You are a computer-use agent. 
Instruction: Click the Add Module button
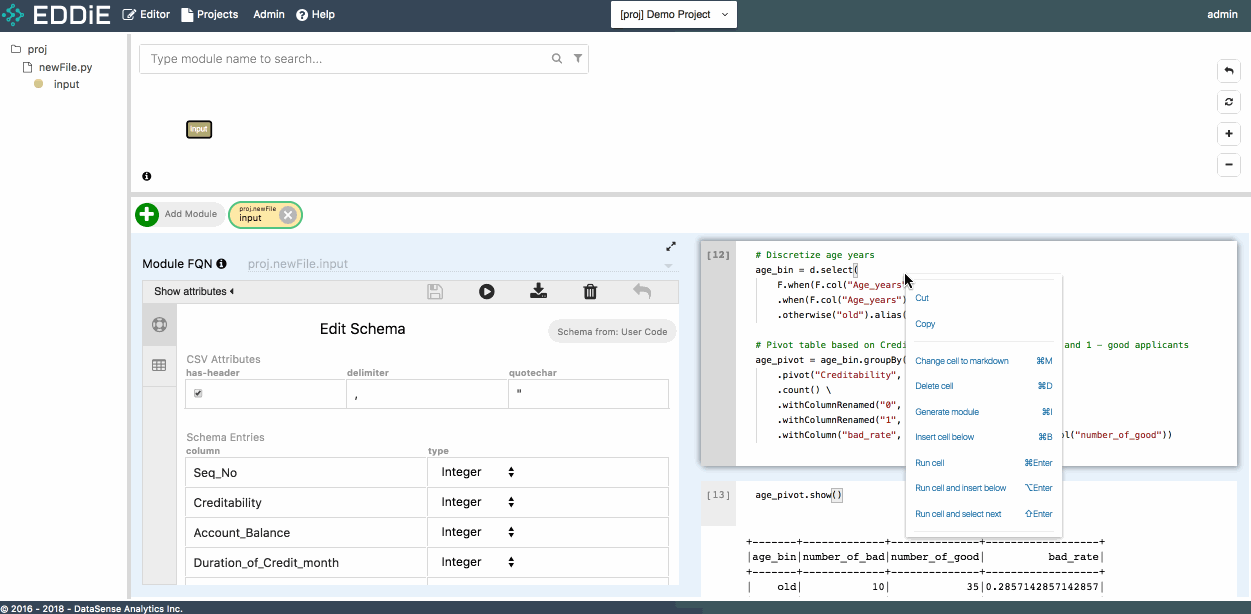point(180,214)
